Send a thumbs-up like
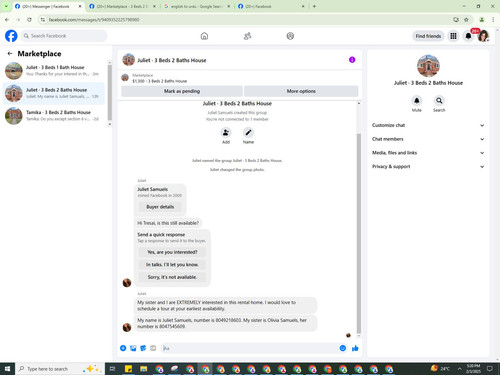Screen dimensions: 500x375 point(355,348)
